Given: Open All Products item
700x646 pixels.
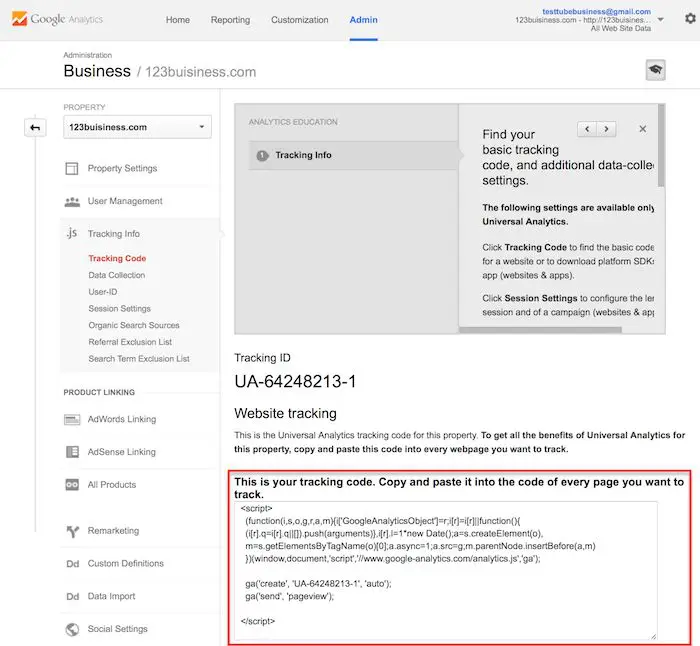Looking at the screenshot, I should (x=111, y=485).
